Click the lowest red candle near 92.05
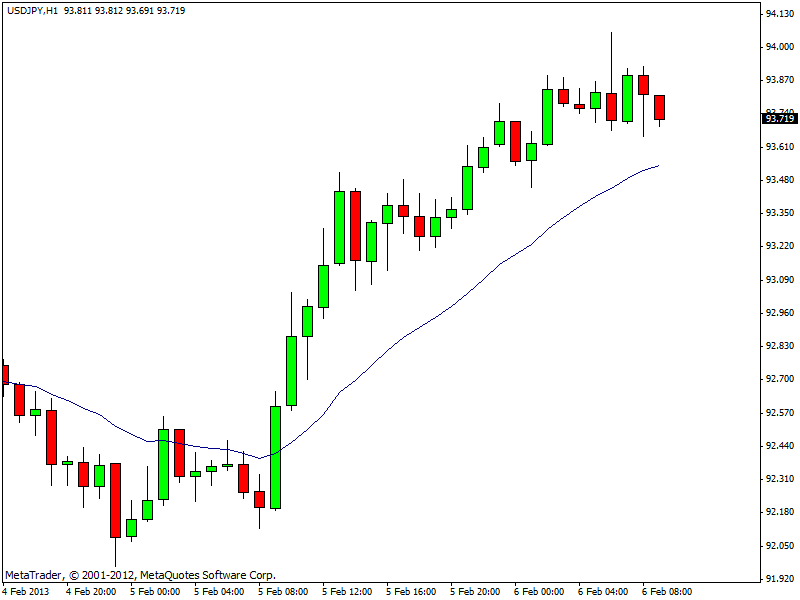This screenshot has height=600, width=800. point(115,500)
